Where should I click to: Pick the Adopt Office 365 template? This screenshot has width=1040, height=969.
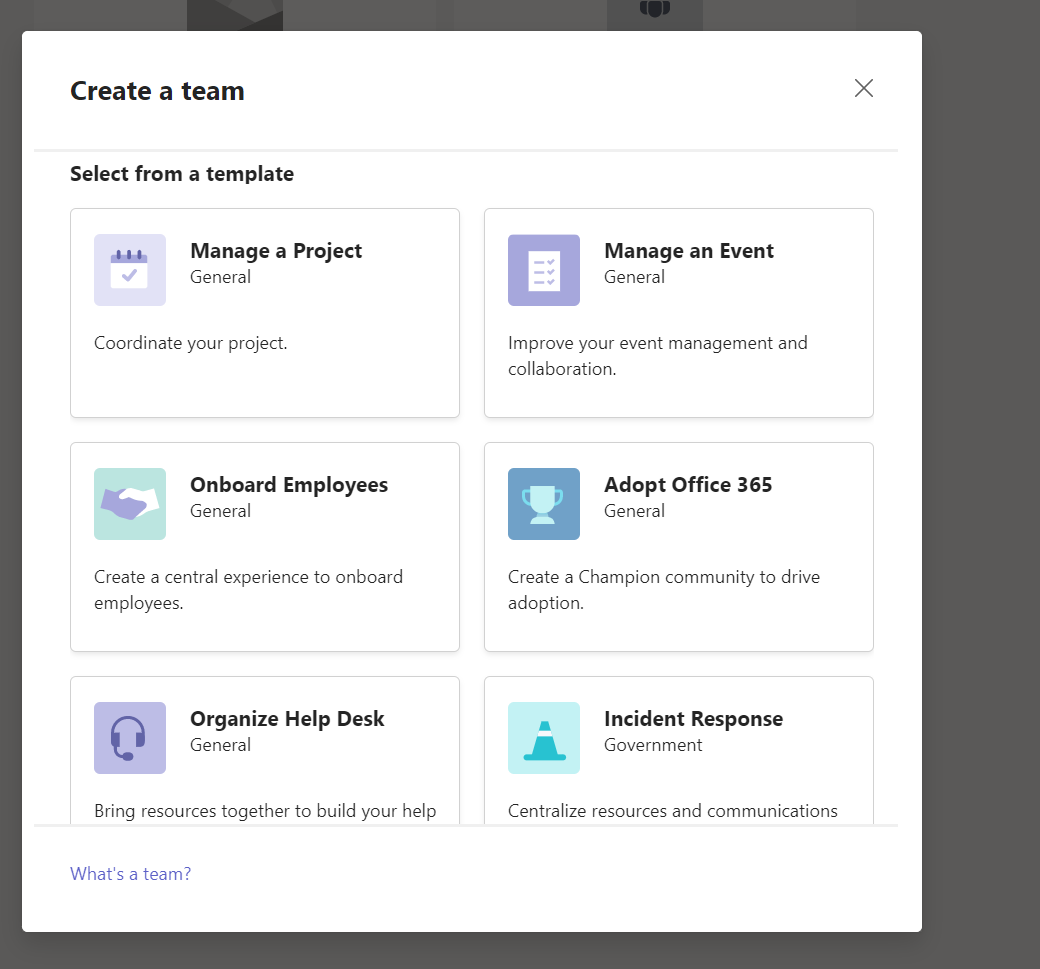click(x=678, y=546)
